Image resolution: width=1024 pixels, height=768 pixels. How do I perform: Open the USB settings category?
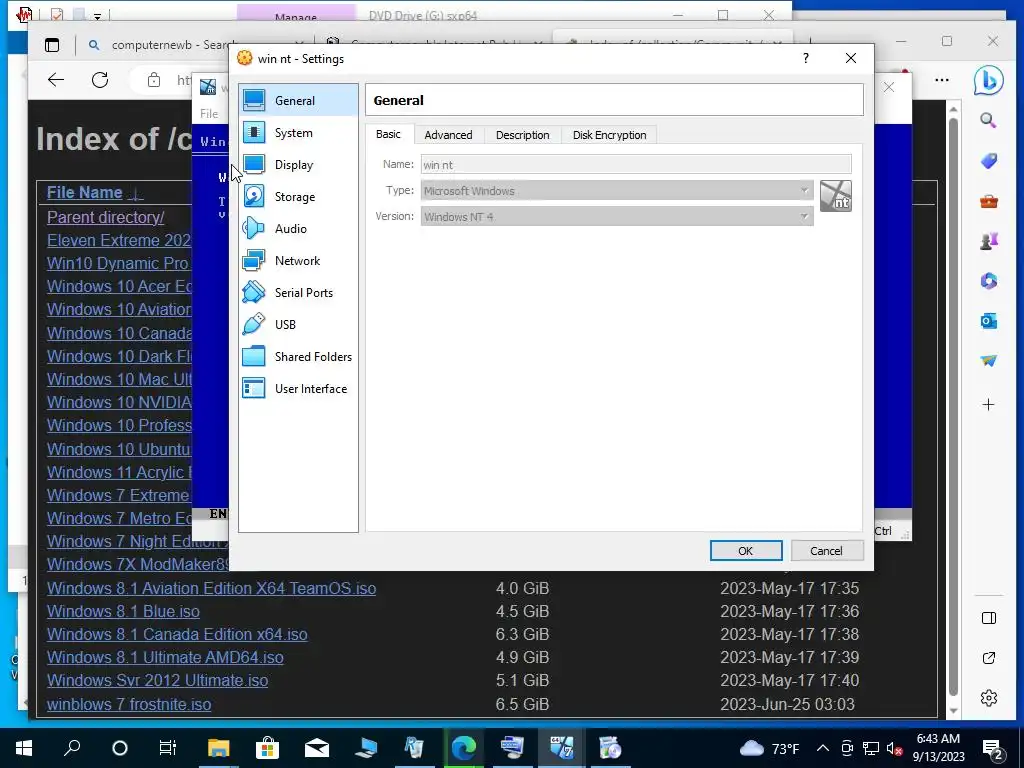click(298, 325)
